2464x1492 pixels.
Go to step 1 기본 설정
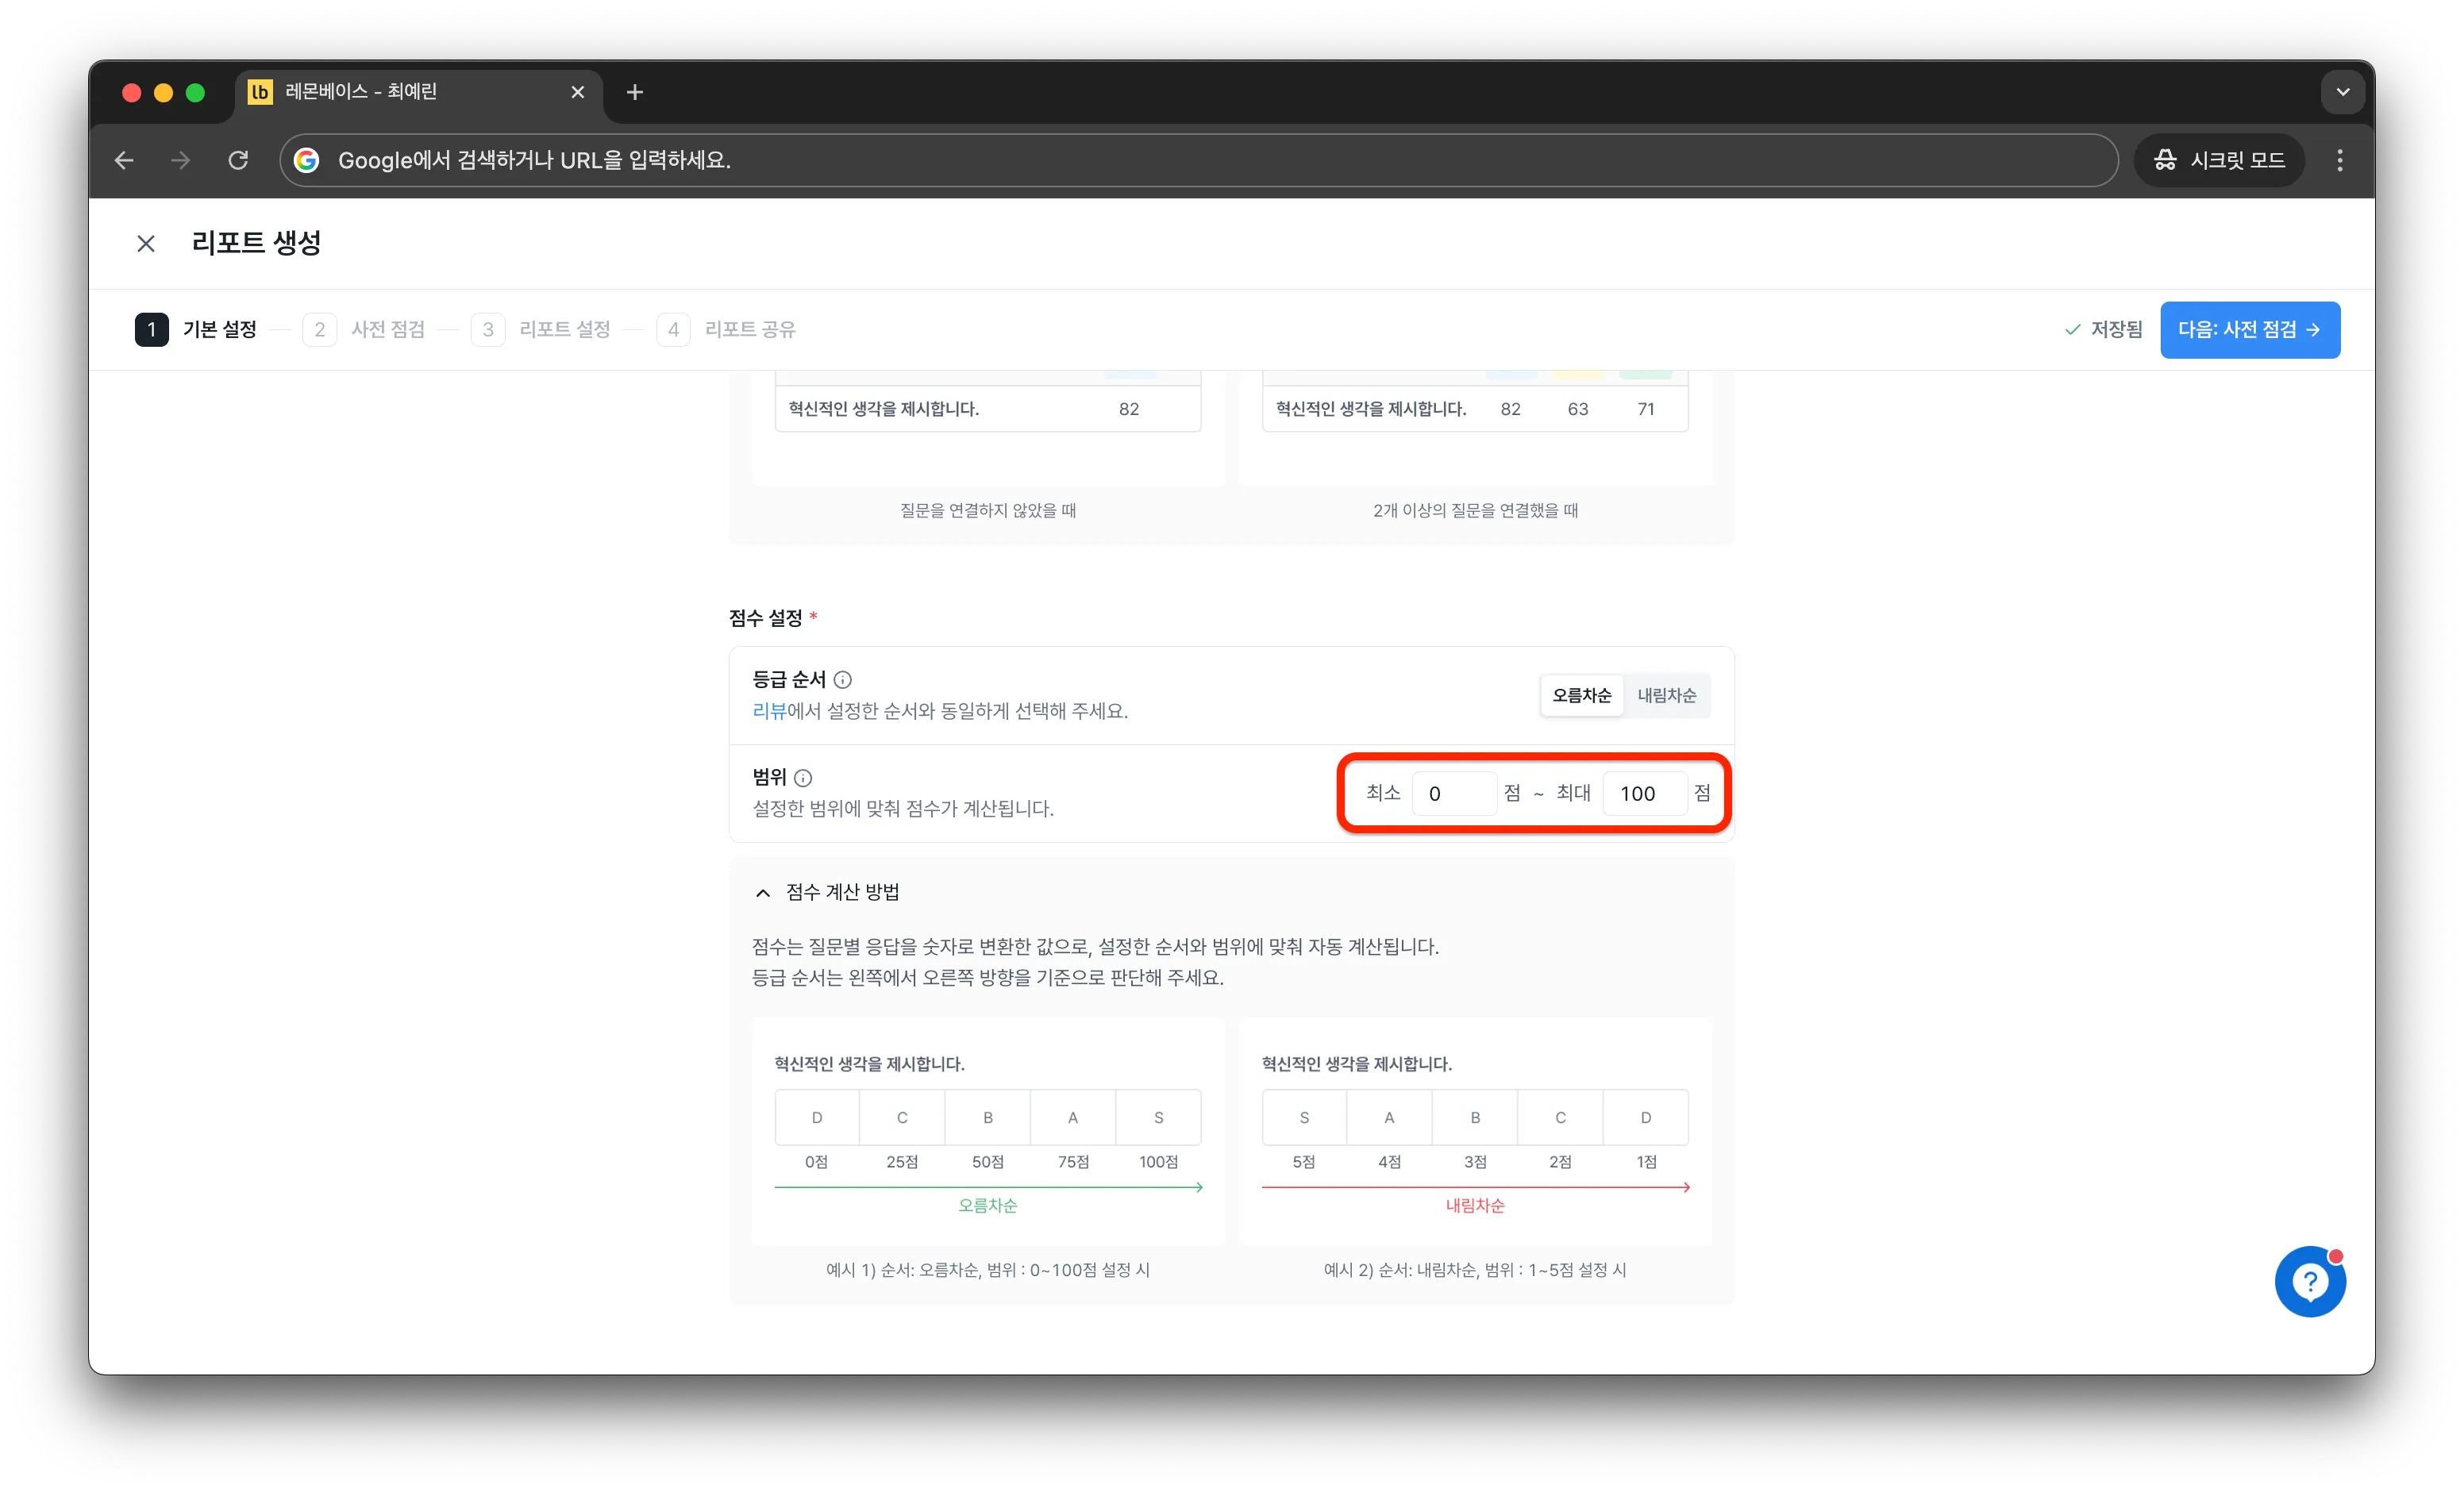[x=196, y=329]
